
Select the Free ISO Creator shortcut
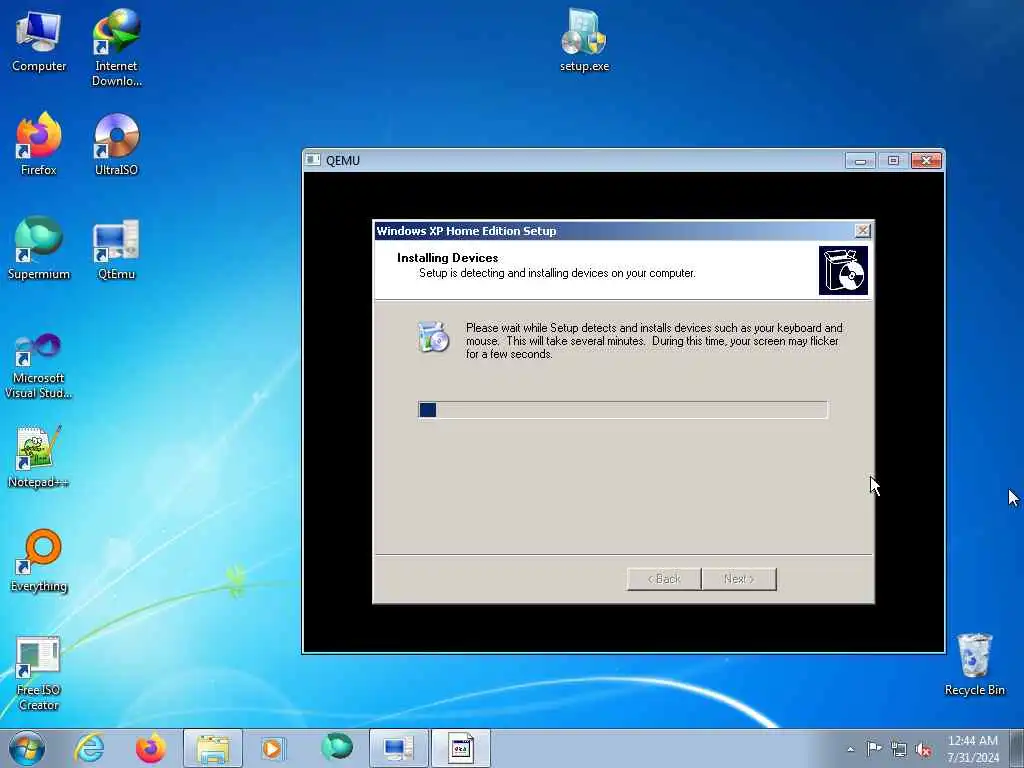[39, 673]
